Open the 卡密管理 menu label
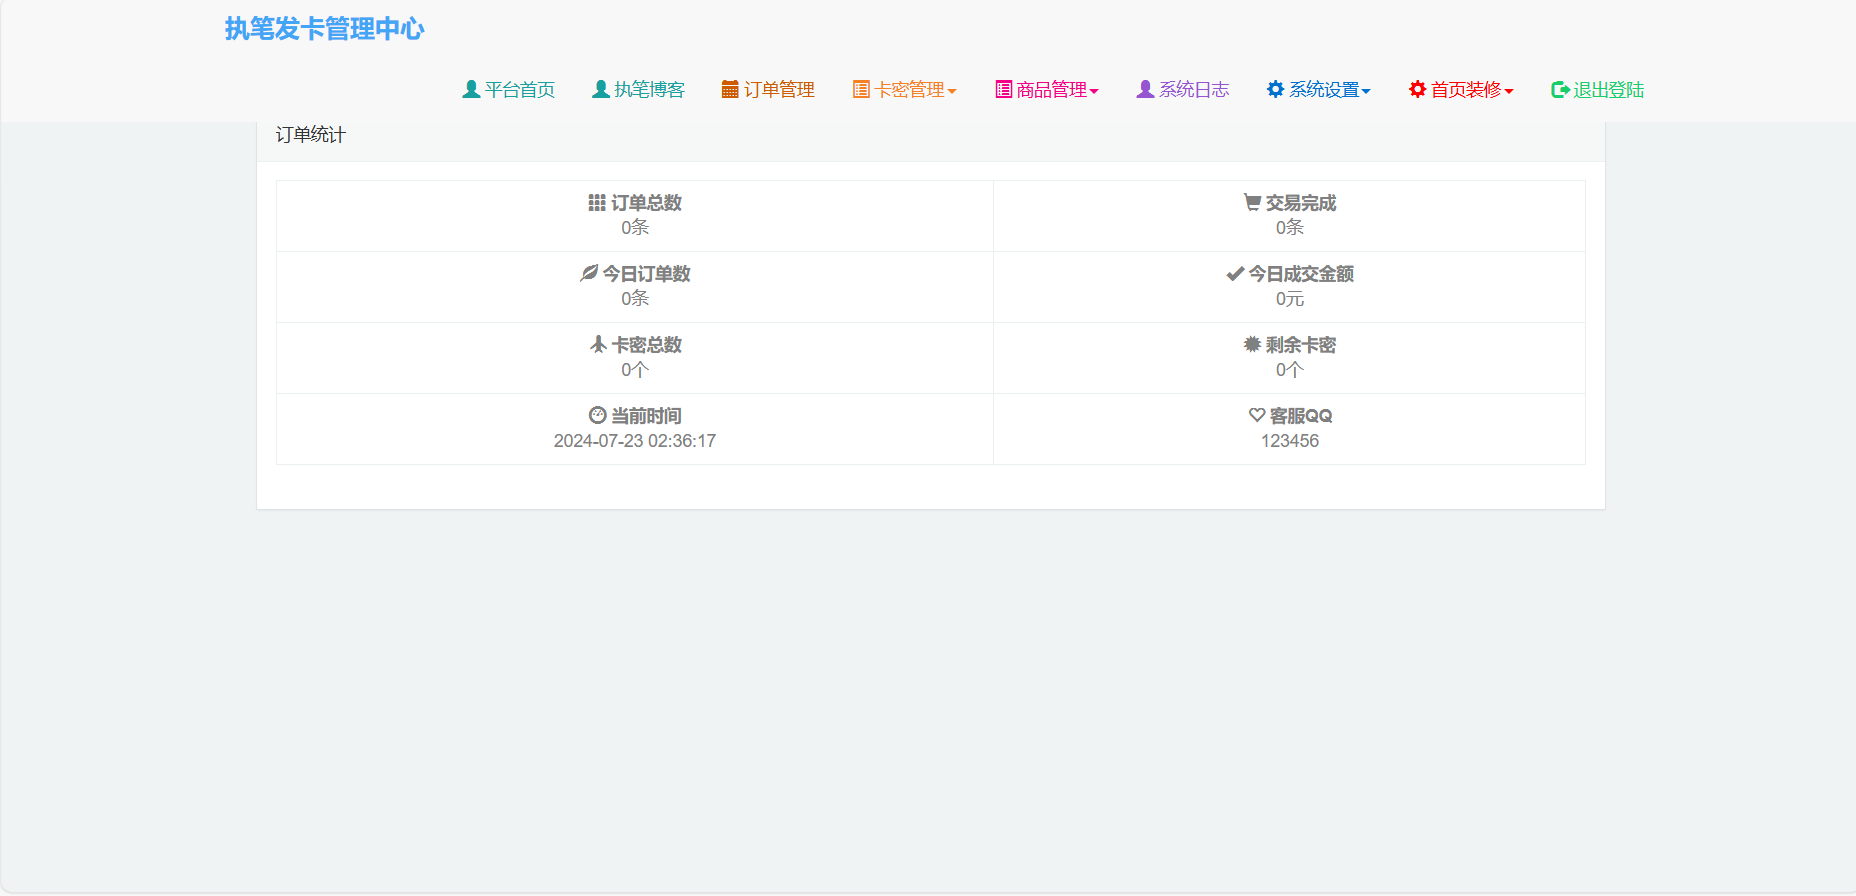1856x896 pixels. click(x=909, y=90)
